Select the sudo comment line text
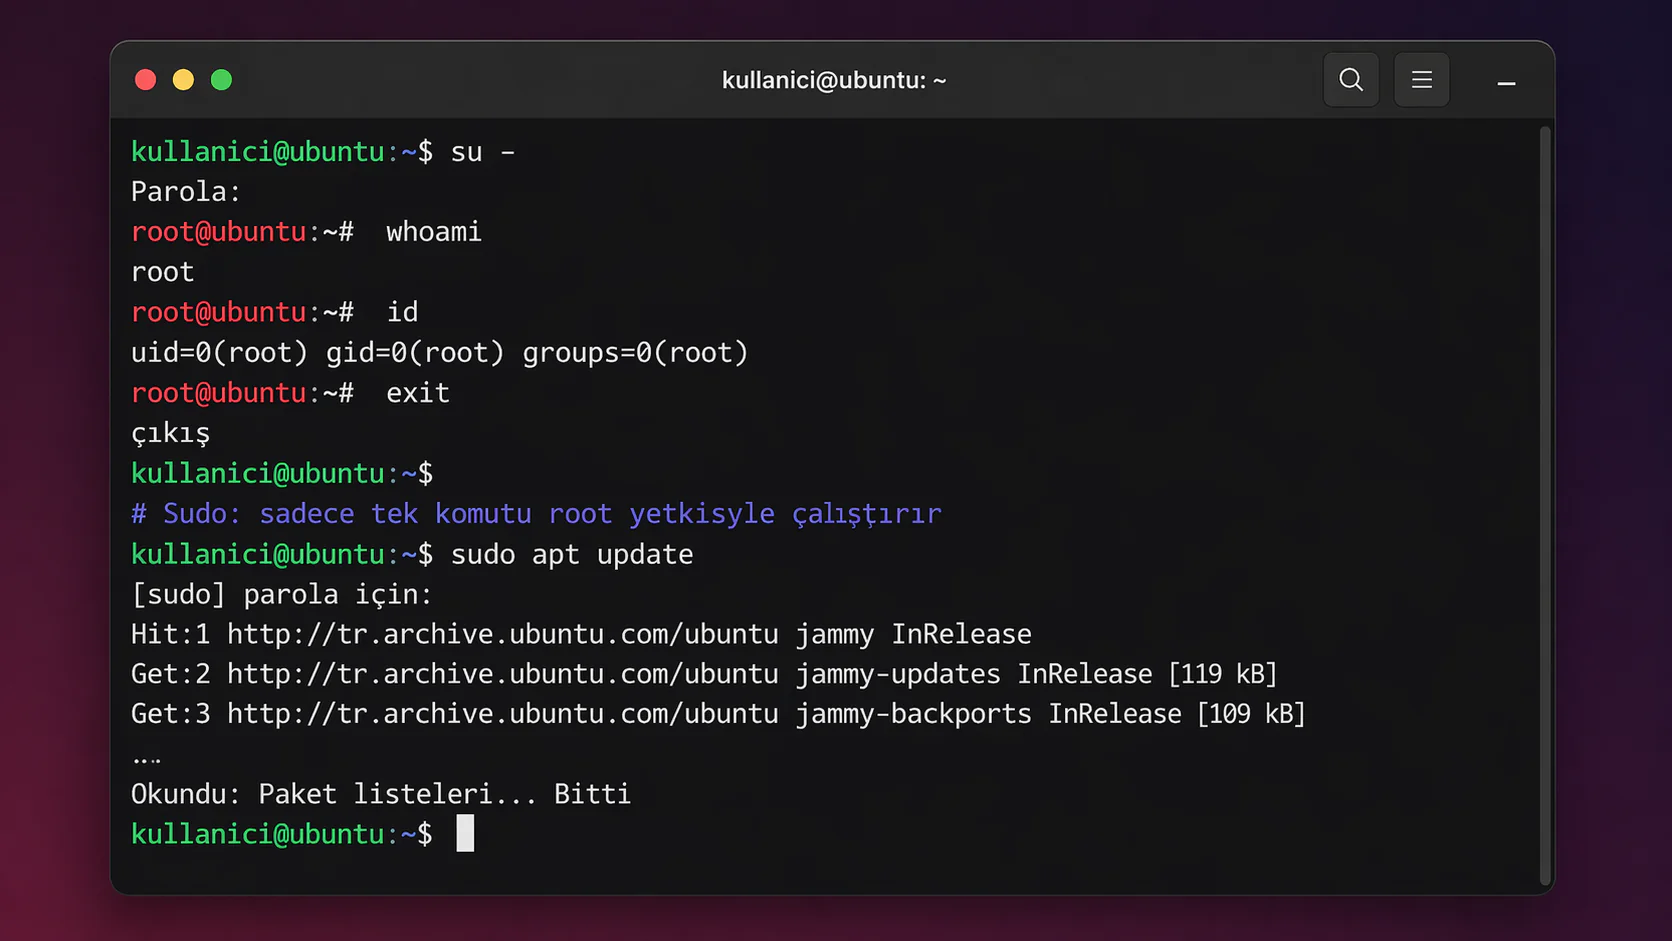Screen dimensions: 1672x941 (x=535, y=513)
